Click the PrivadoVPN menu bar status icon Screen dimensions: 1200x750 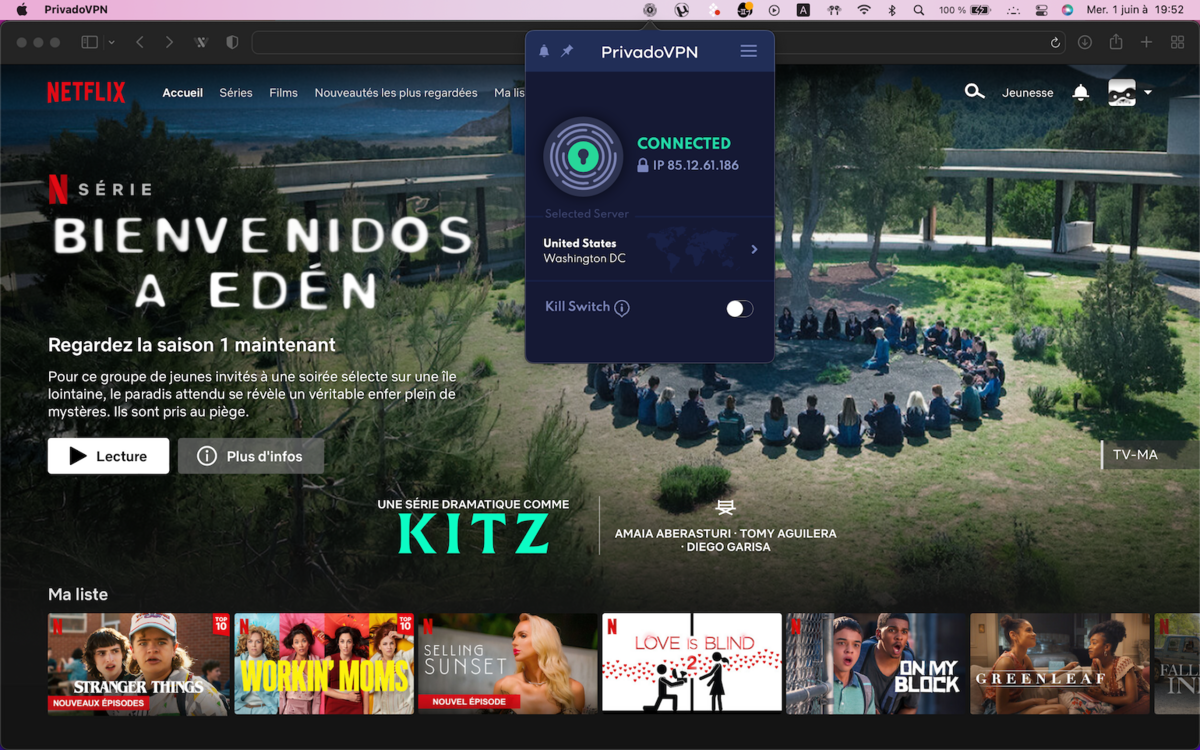[650, 10]
